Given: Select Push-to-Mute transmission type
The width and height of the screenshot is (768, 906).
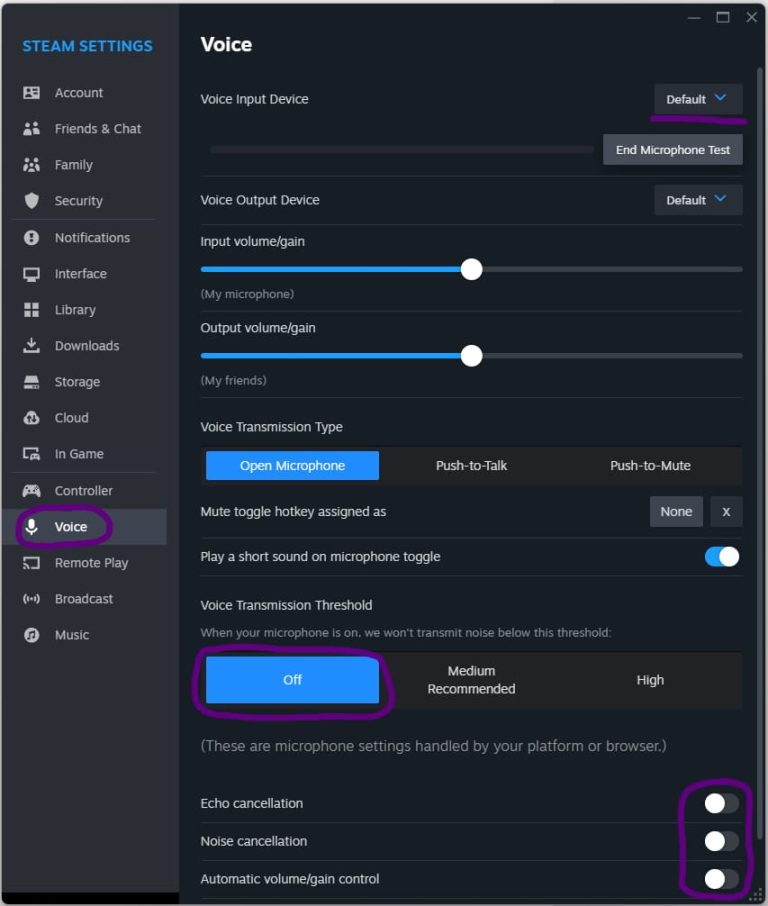Looking at the screenshot, I should point(650,466).
